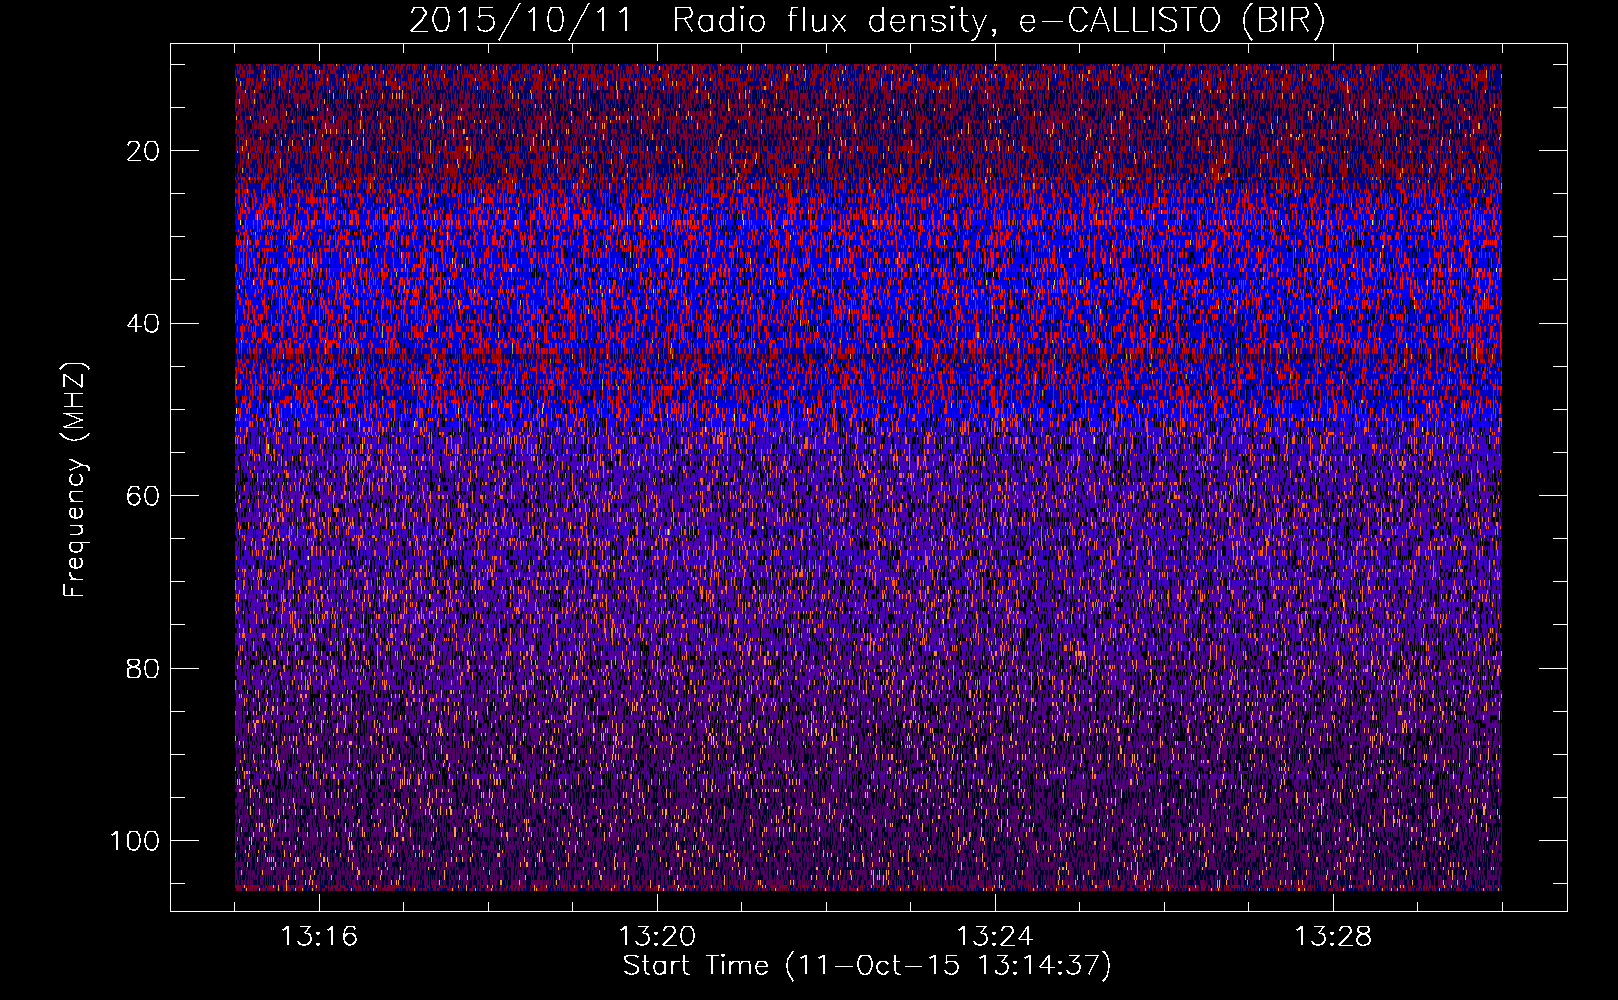
Task: Click the 13:28 time tick label
Action: pos(1333,937)
